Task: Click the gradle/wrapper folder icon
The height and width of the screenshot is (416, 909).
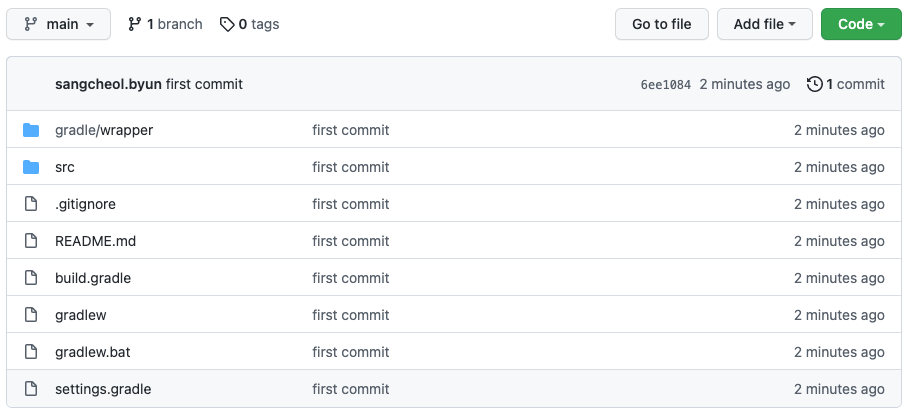Action: (x=31, y=130)
